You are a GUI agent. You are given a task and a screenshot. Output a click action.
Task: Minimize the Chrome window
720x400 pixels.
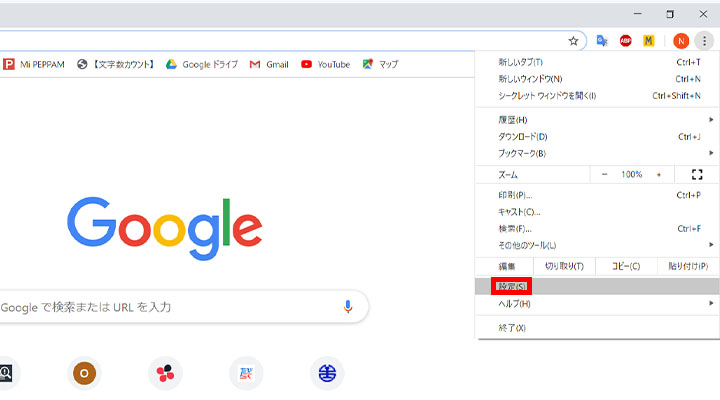click(x=637, y=14)
